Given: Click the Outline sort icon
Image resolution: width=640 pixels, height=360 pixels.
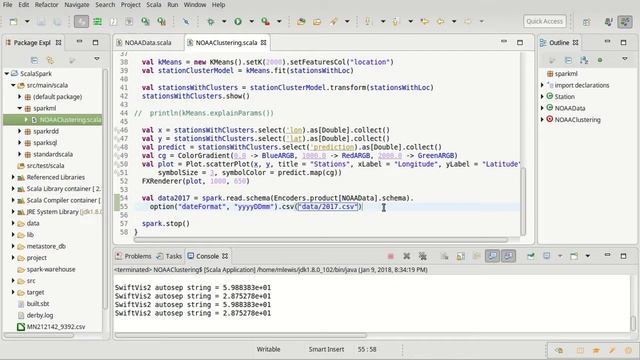Looking at the screenshot, I should click(x=584, y=60).
